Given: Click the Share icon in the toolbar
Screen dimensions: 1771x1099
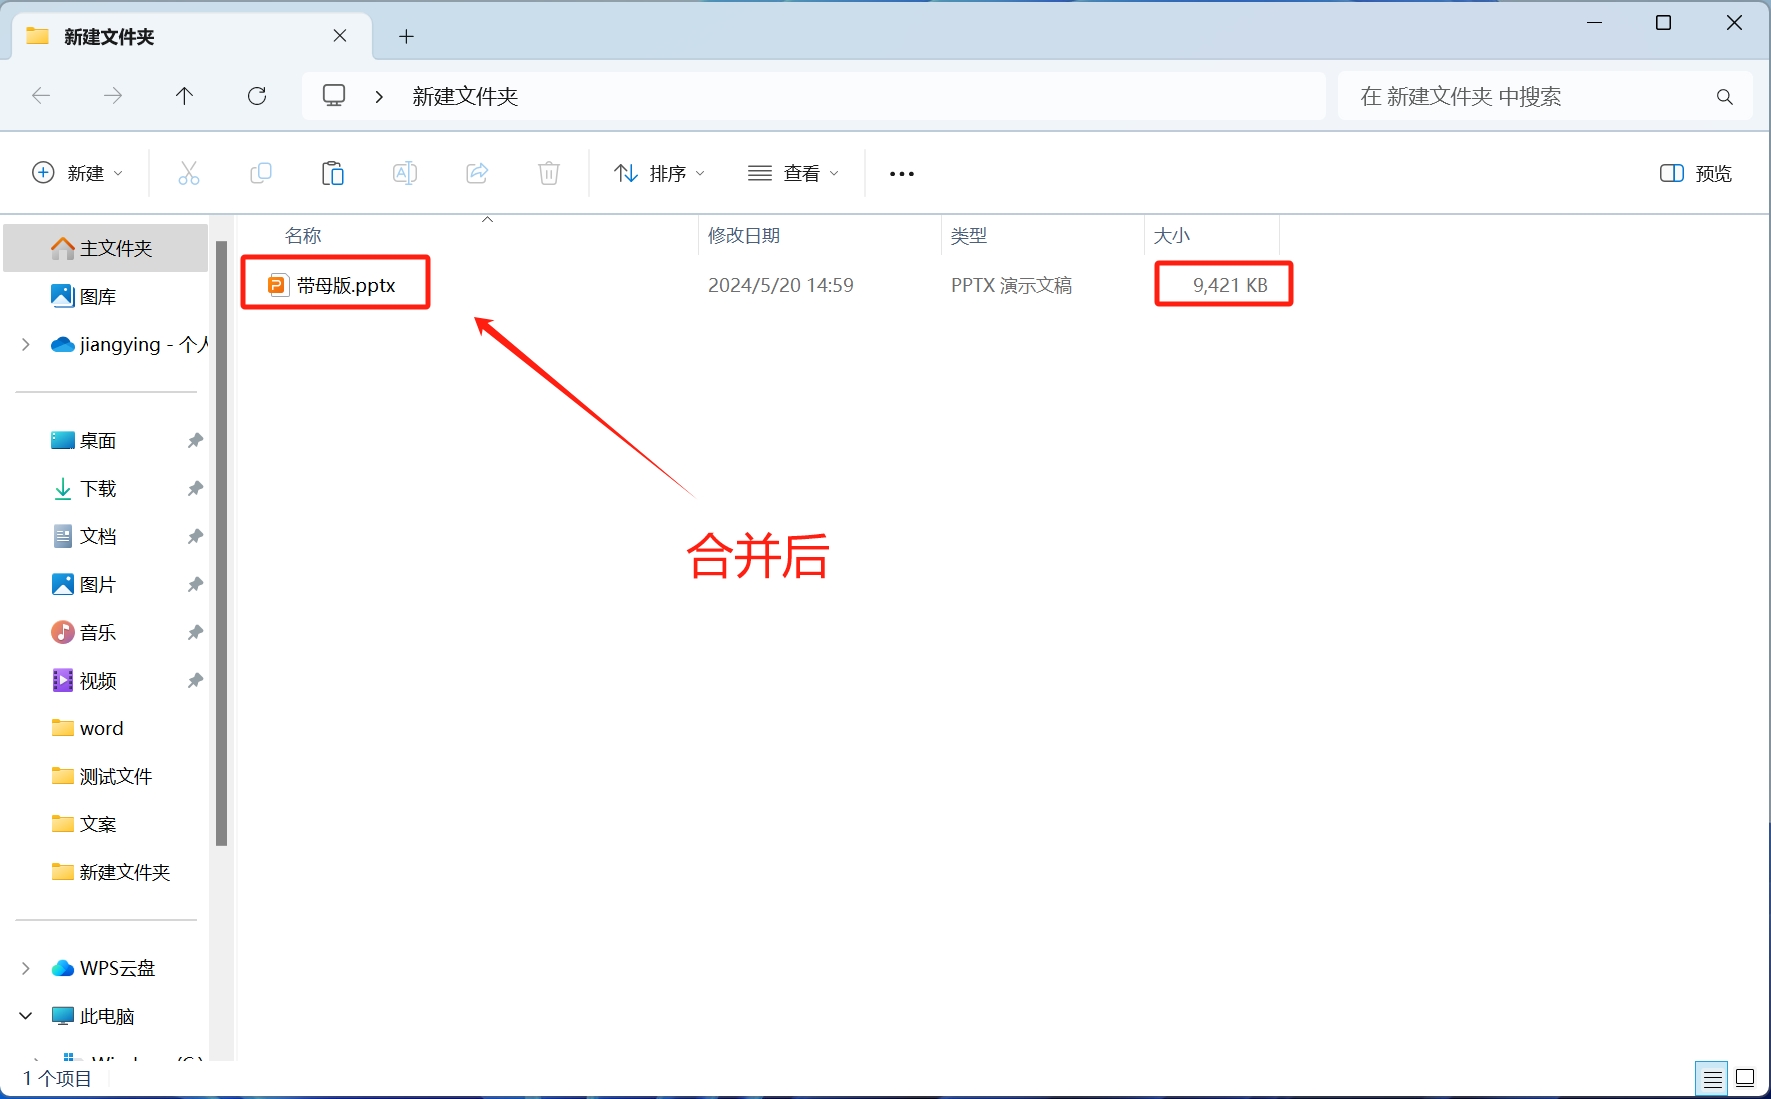Looking at the screenshot, I should [477, 173].
